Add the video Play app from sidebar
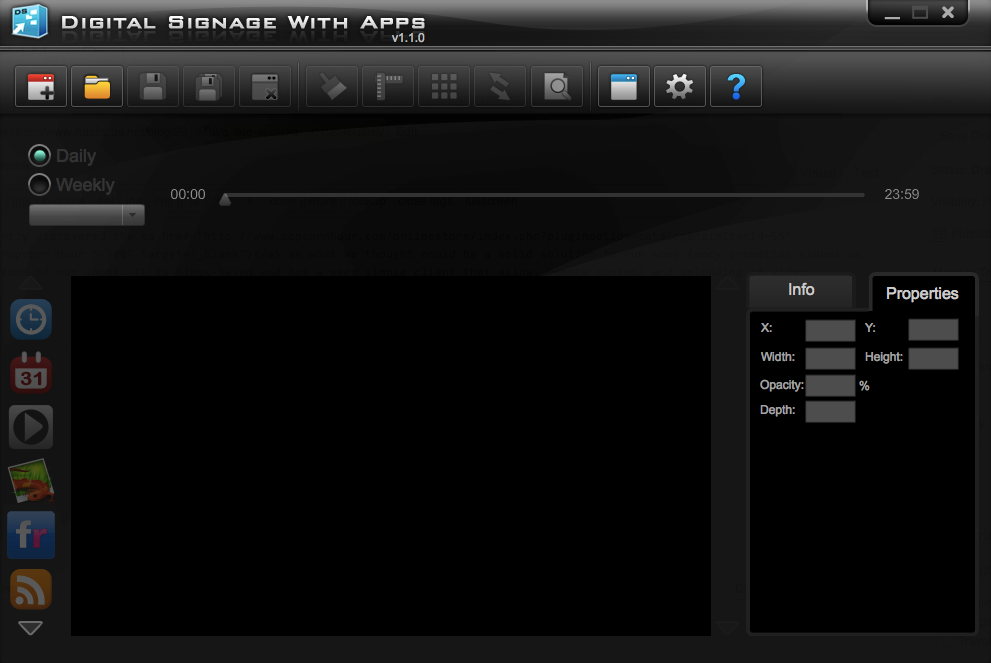The width and height of the screenshot is (991, 663). pos(31,427)
